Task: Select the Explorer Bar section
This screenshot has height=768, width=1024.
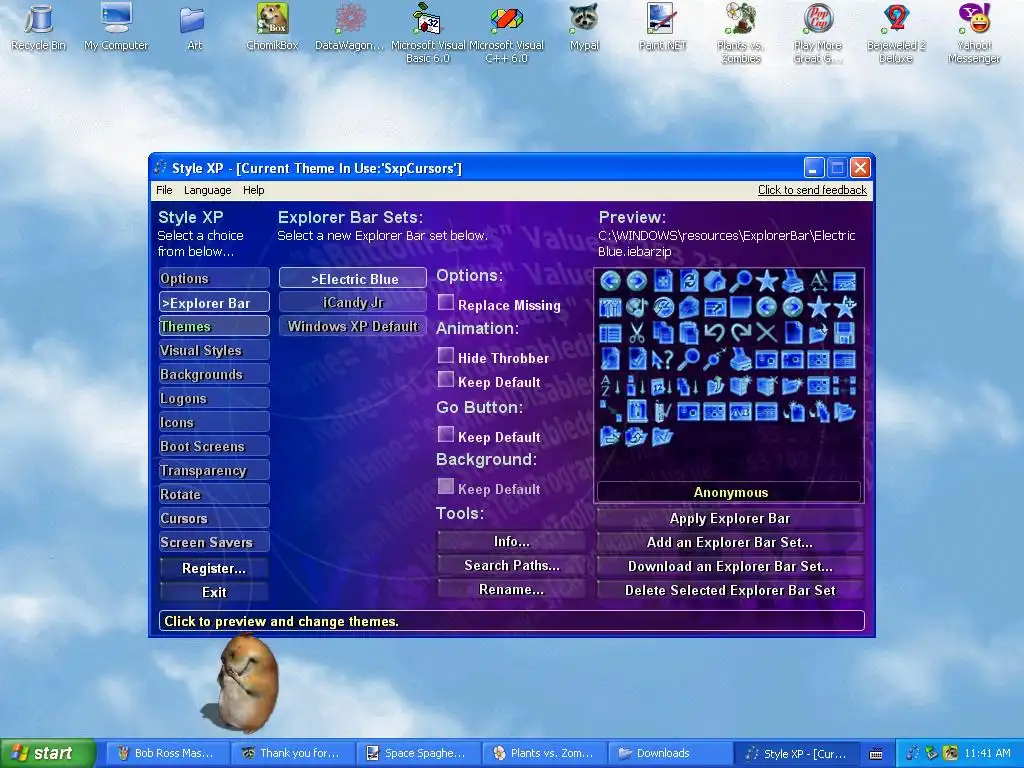Action: pyautogui.click(x=214, y=302)
